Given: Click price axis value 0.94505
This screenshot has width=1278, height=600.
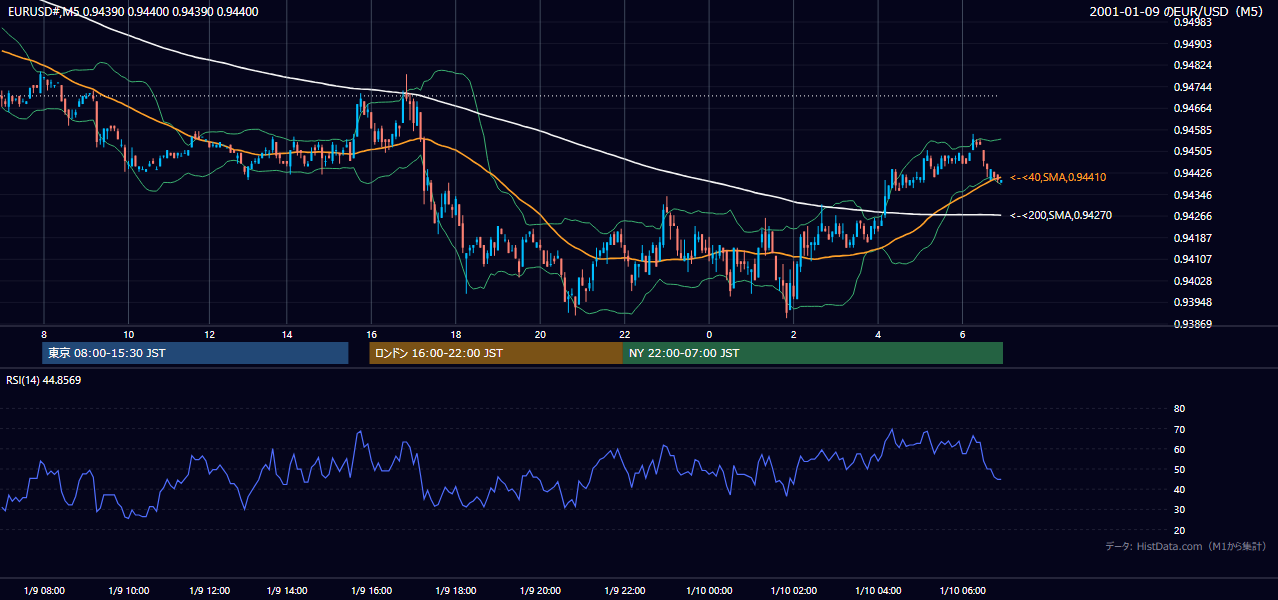Looking at the screenshot, I should coord(1192,152).
